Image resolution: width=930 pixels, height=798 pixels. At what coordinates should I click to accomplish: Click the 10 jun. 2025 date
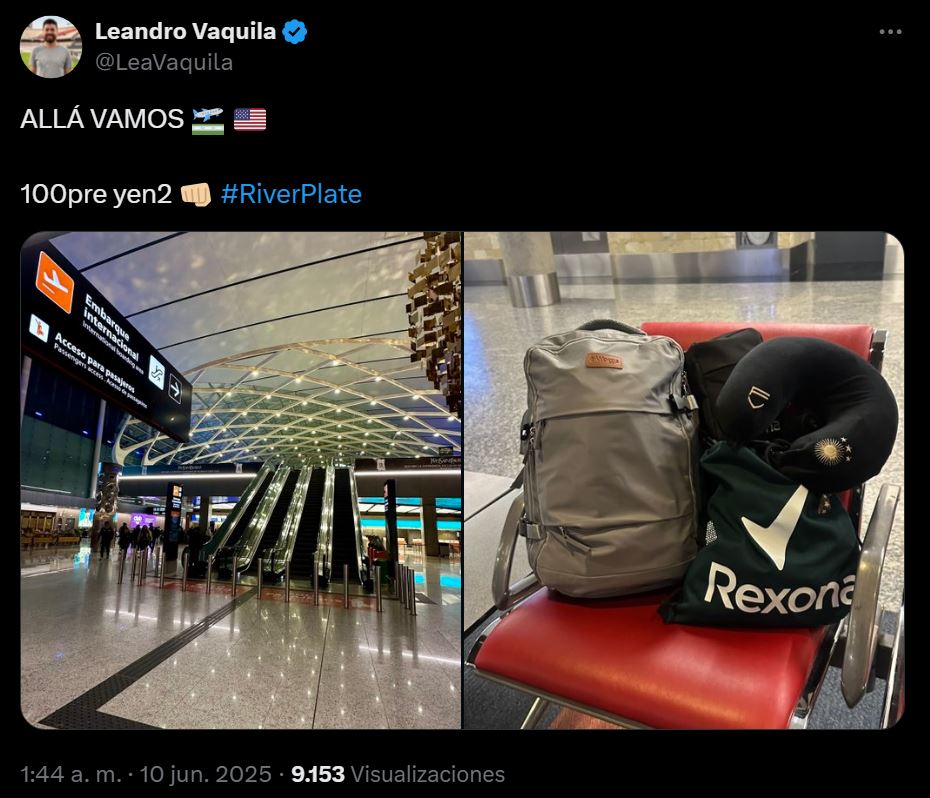coord(205,774)
